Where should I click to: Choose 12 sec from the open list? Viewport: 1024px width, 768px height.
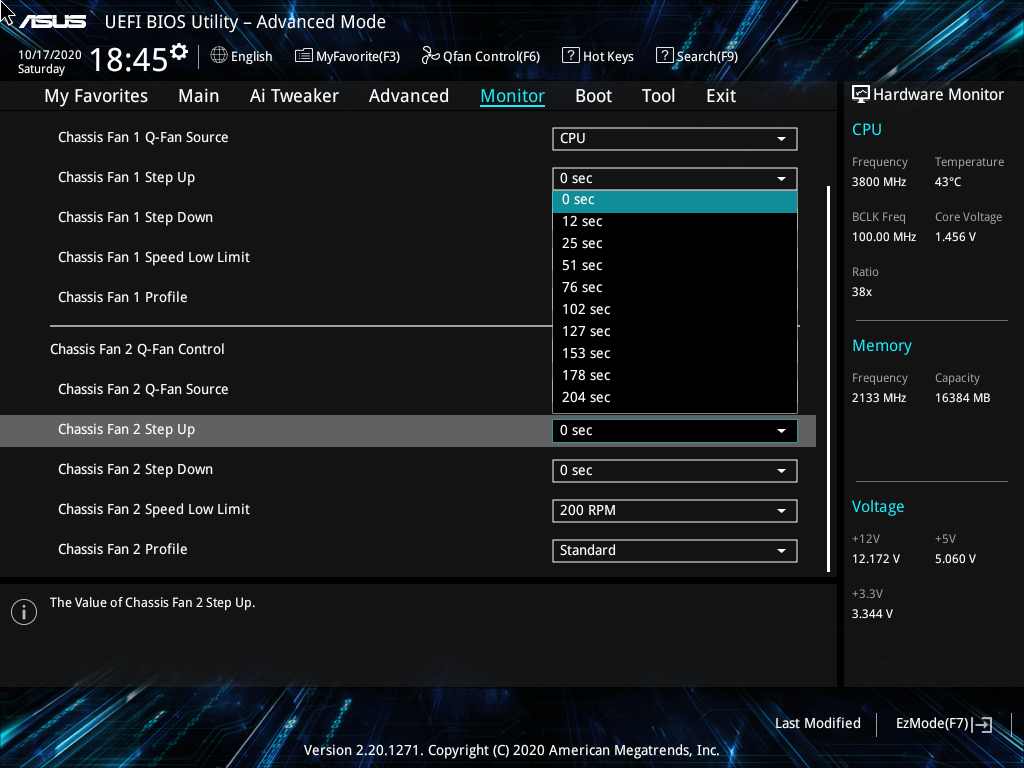(x=675, y=221)
